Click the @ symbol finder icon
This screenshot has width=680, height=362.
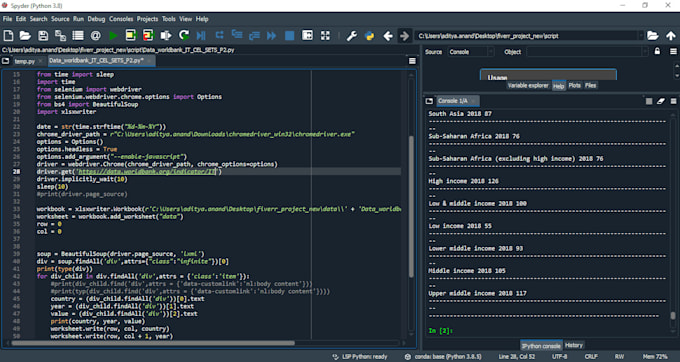[x=96, y=36]
